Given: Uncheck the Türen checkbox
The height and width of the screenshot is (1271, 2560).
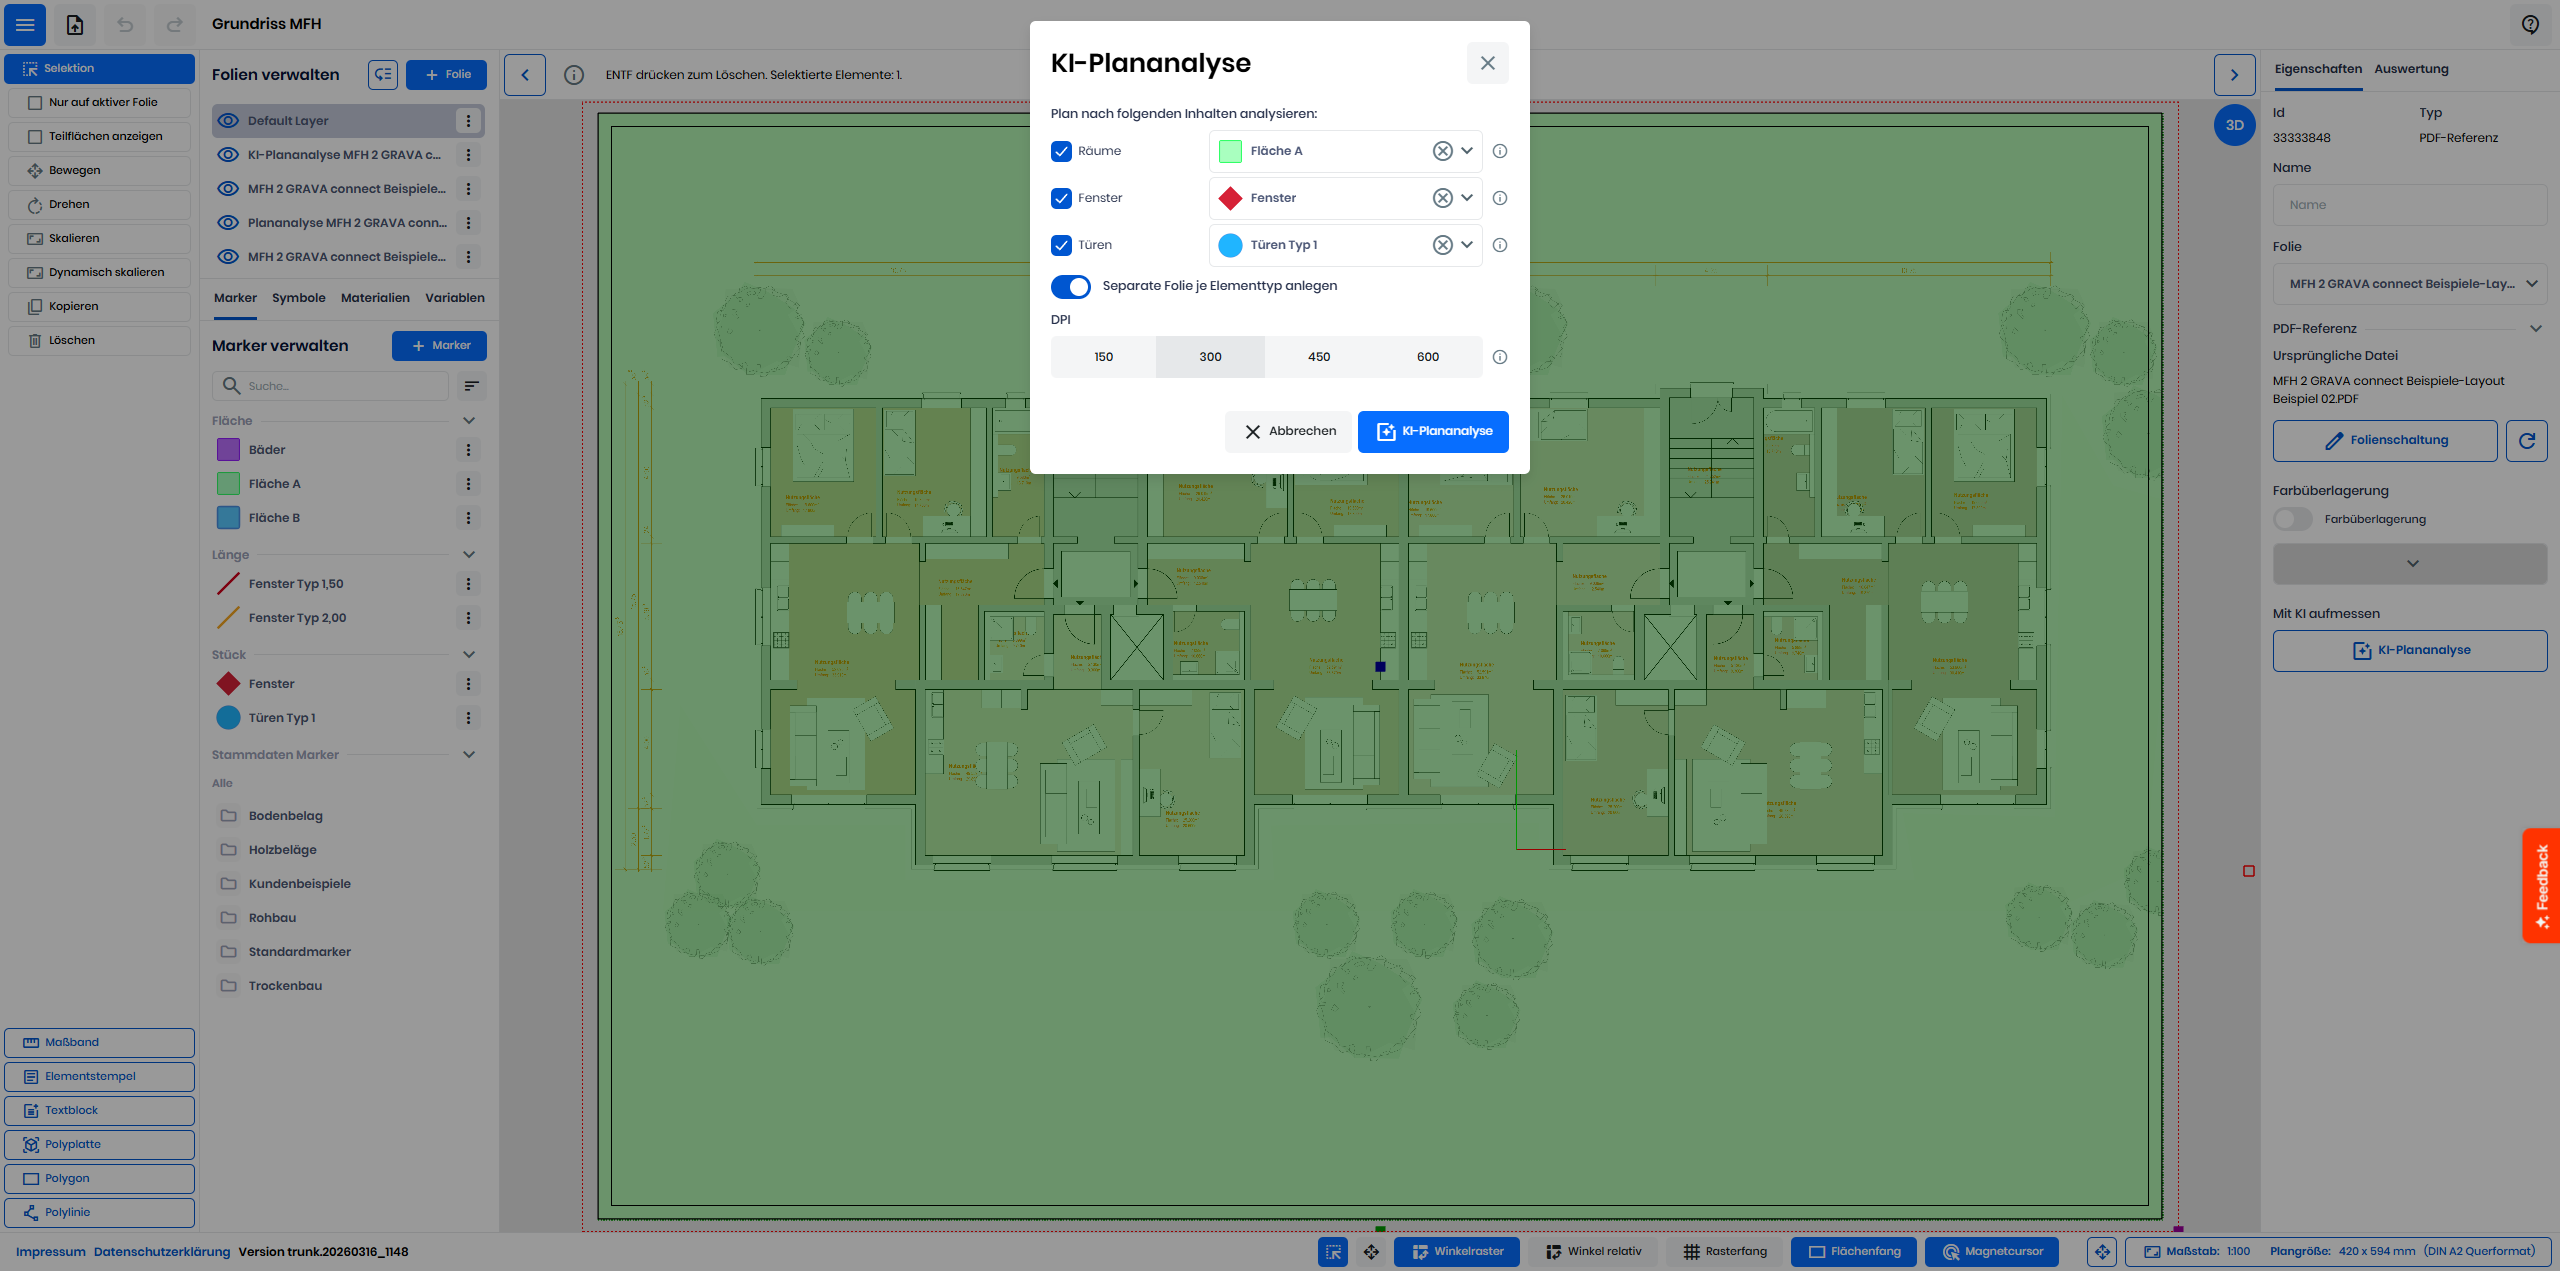Looking at the screenshot, I should [1061, 245].
